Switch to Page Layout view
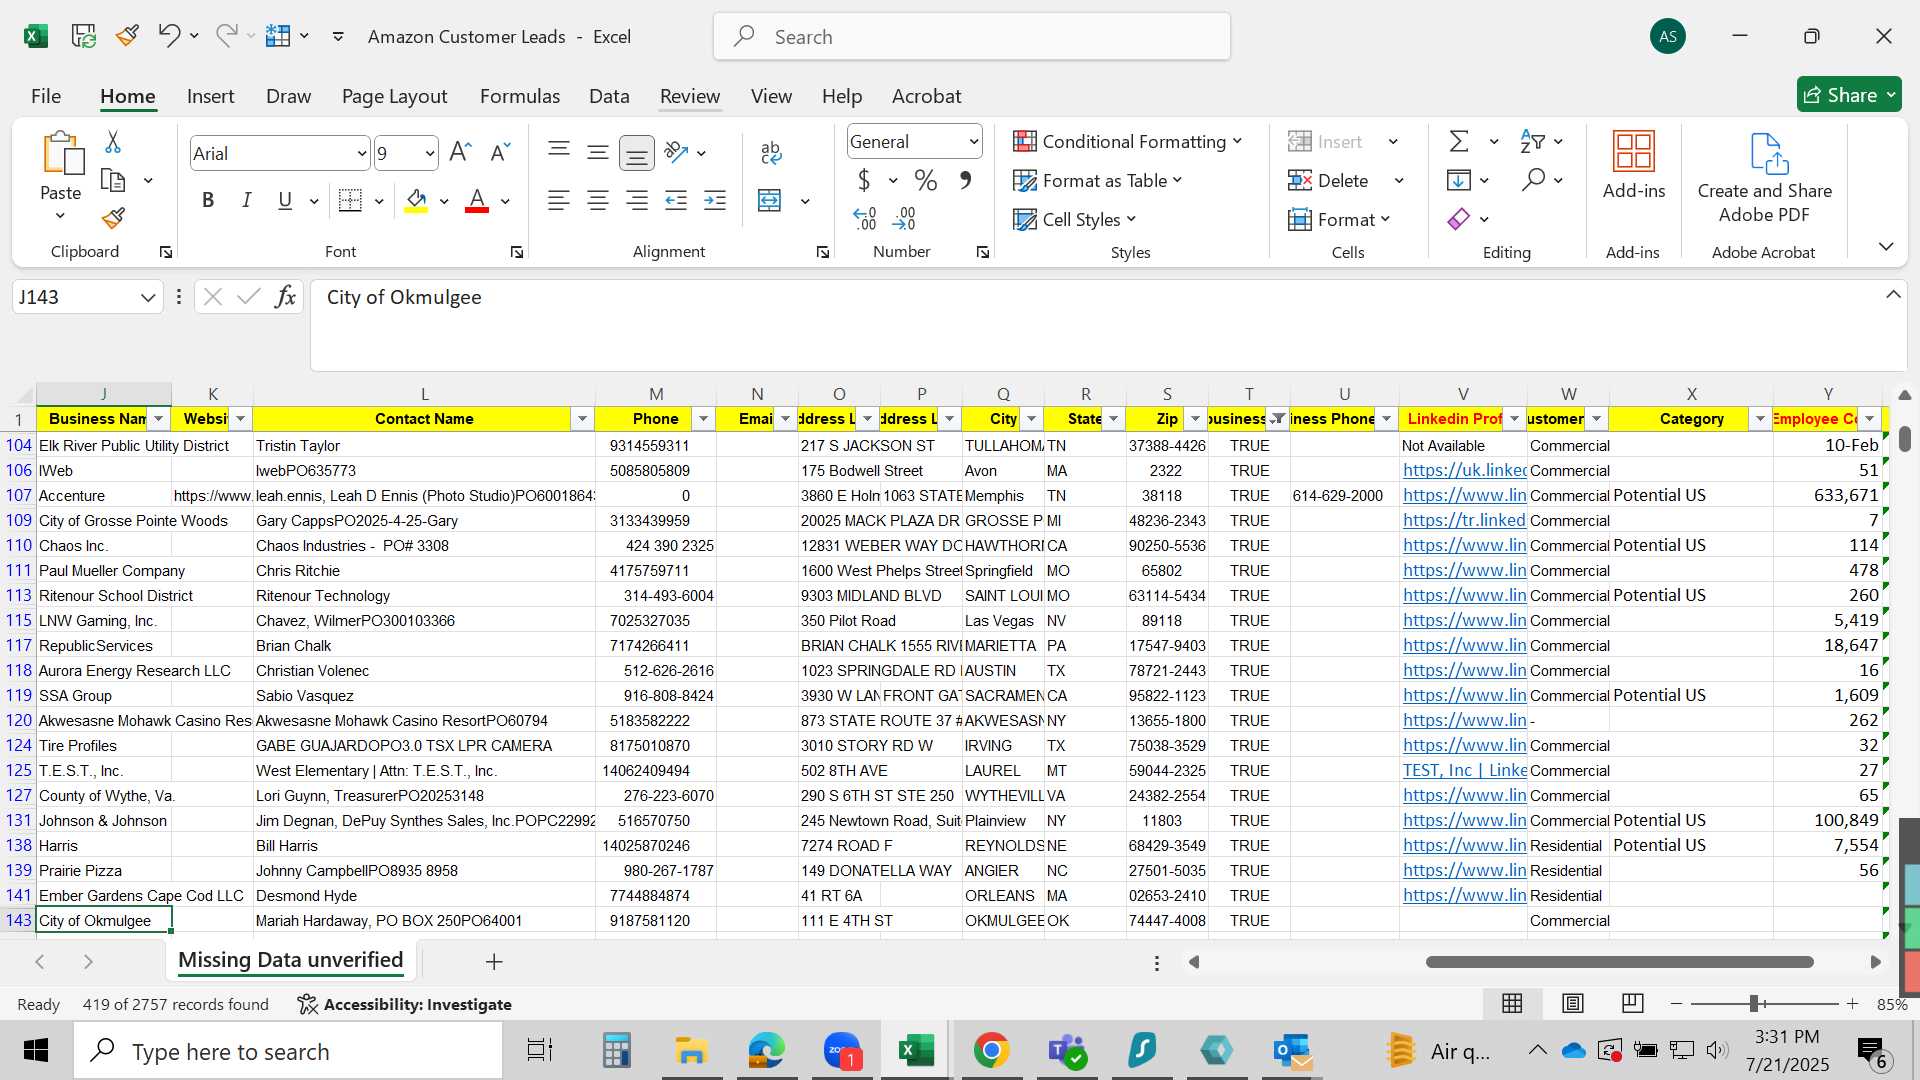The image size is (1920, 1080). tap(1572, 1003)
